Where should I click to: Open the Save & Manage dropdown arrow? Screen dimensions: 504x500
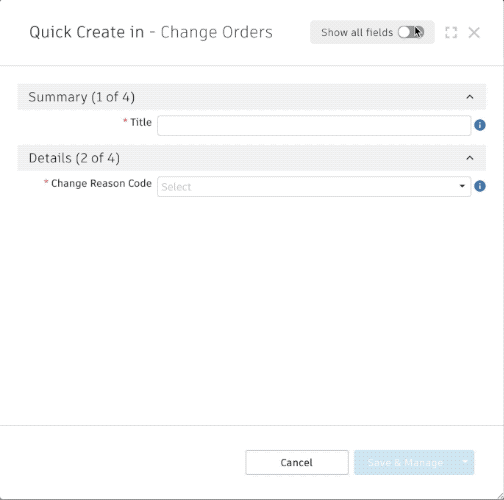click(x=465, y=462)
